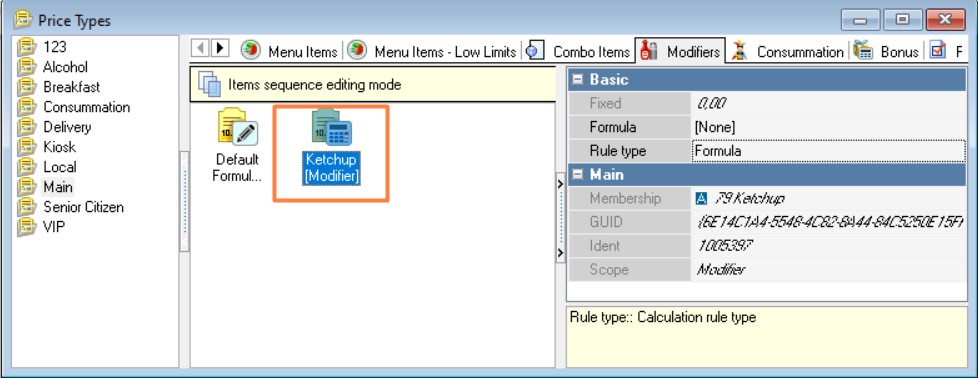Click the GUID value field
978x378 pixels.
pyautogui.click(x=829, y=222)
